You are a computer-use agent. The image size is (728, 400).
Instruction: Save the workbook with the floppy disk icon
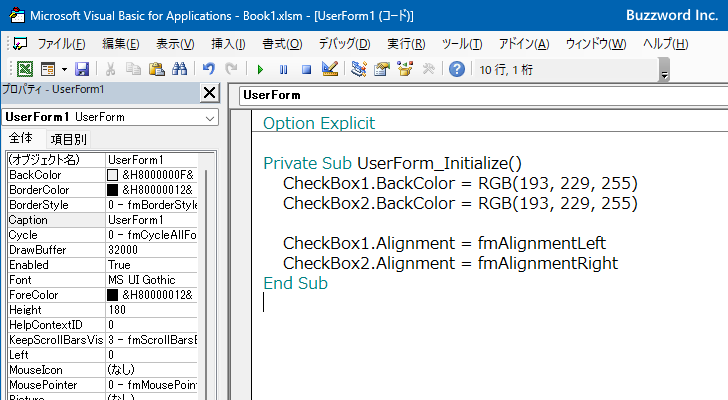coord(82,69)
